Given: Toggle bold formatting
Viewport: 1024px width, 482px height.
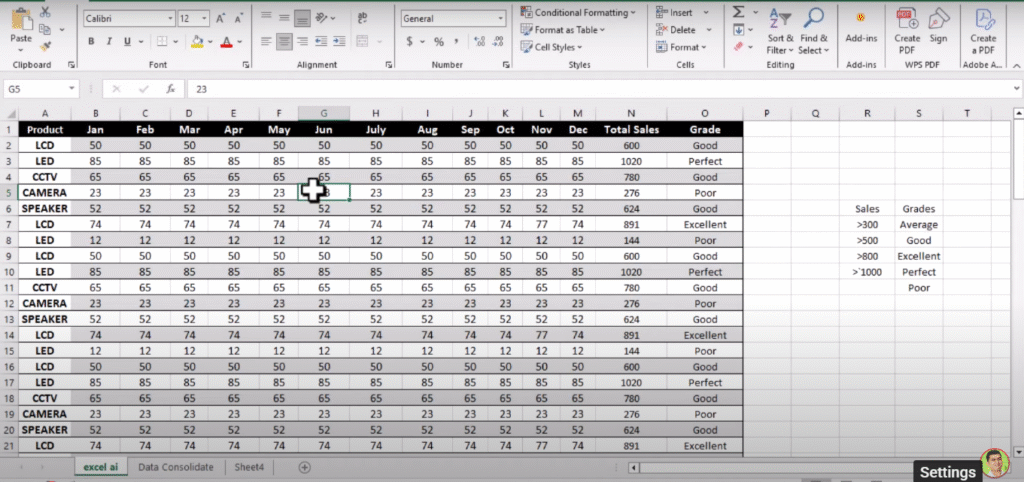Looking at the screenshot, I should pos(92,42).
